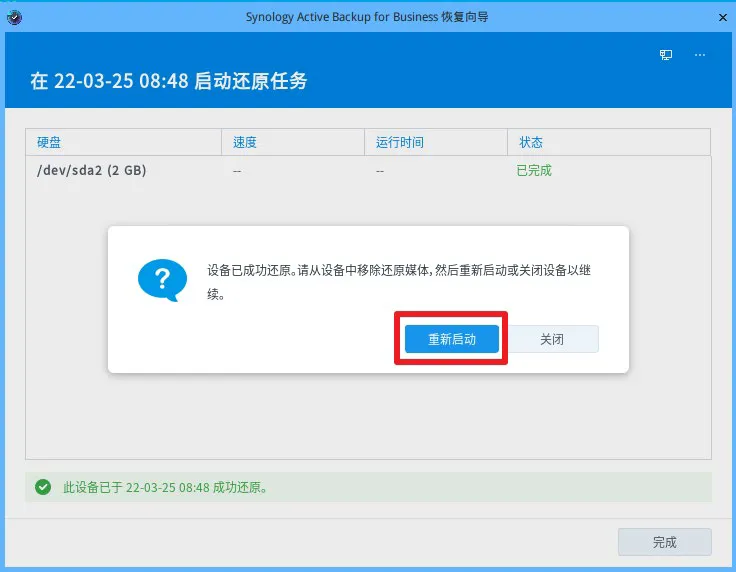Click the 硬盘 column header
Viewport: 736px width, 572px height.
click(x=123, y=142)
